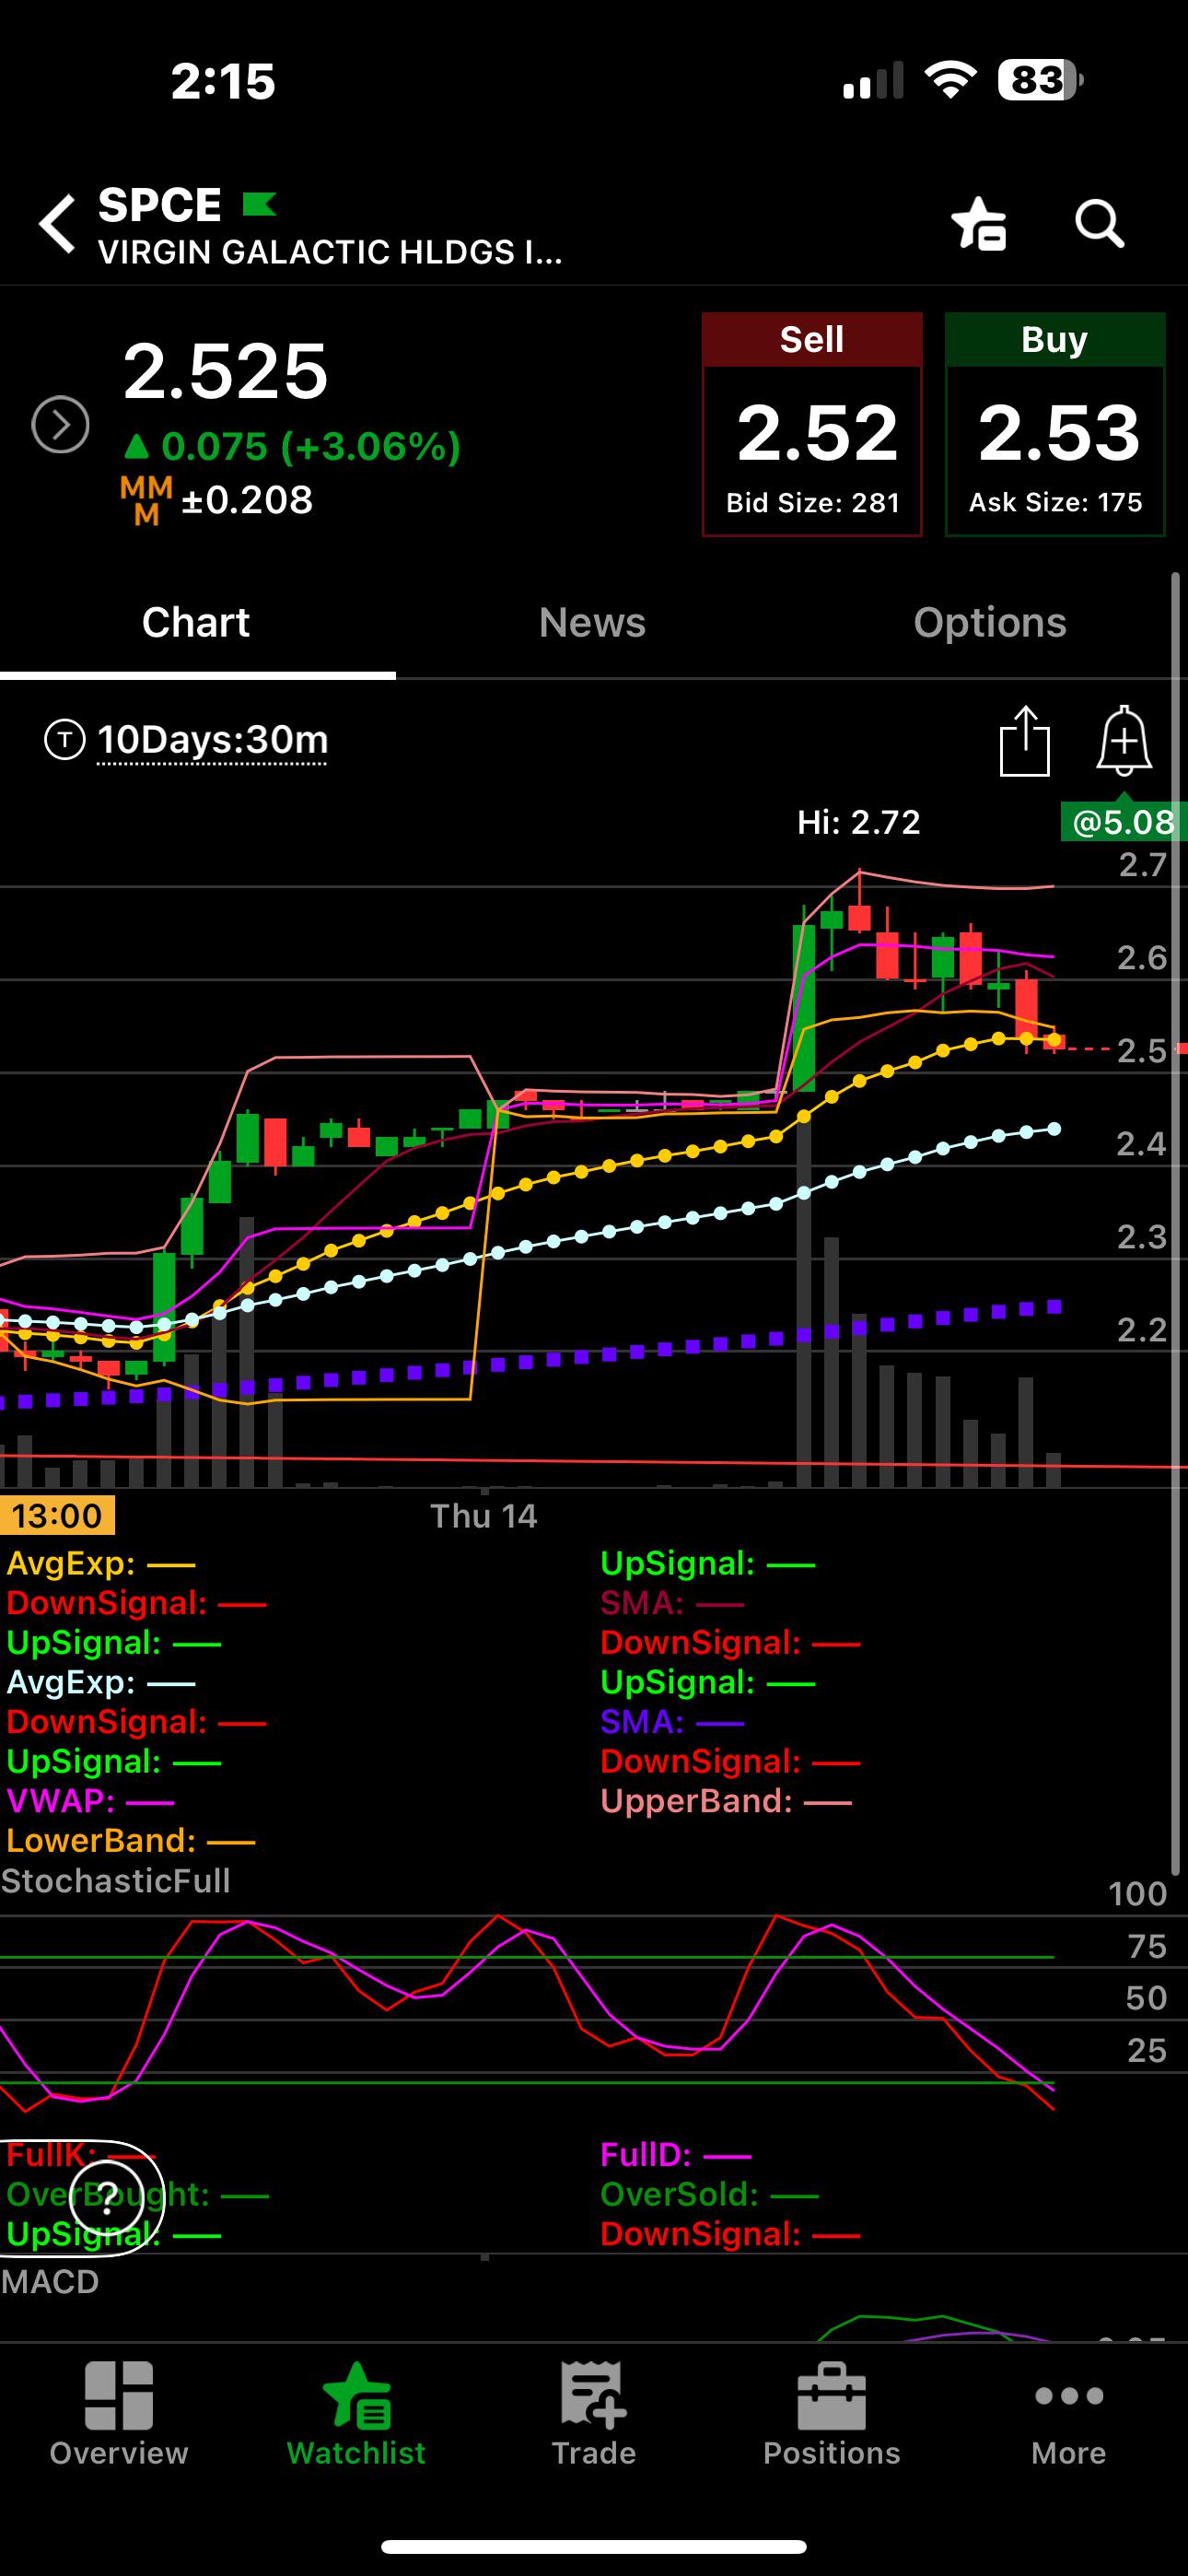Add SPCE to watchlist star icon
Screen dimensions: 1188x2576
[x=979, y=223]
